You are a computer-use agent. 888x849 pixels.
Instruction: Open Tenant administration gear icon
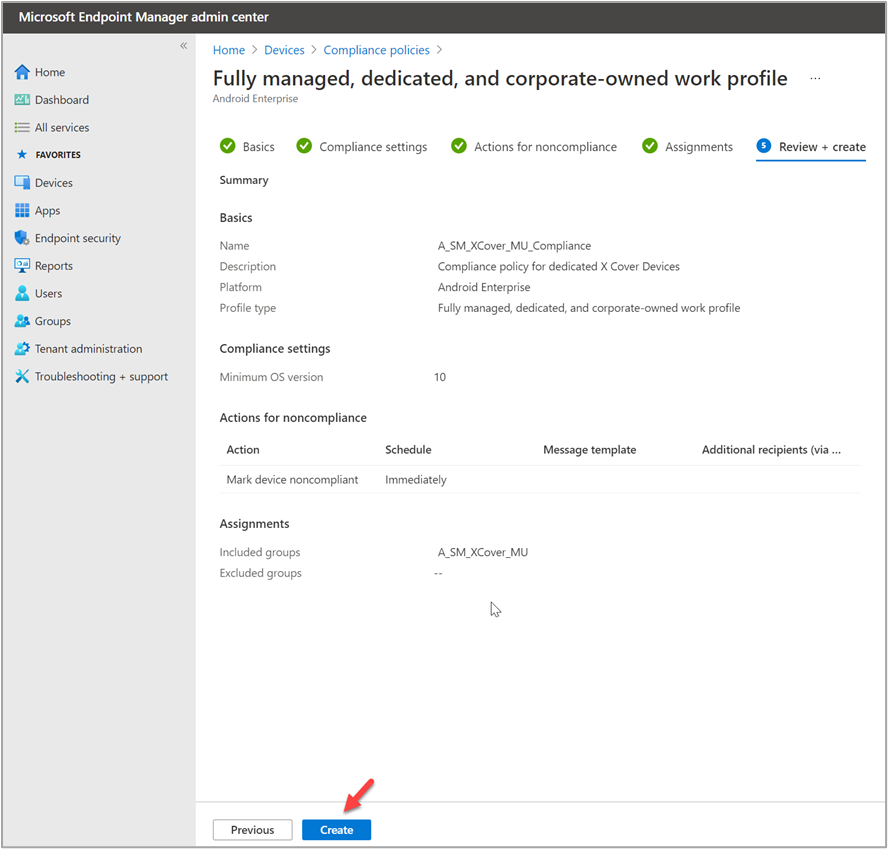[x=22, y=349]
